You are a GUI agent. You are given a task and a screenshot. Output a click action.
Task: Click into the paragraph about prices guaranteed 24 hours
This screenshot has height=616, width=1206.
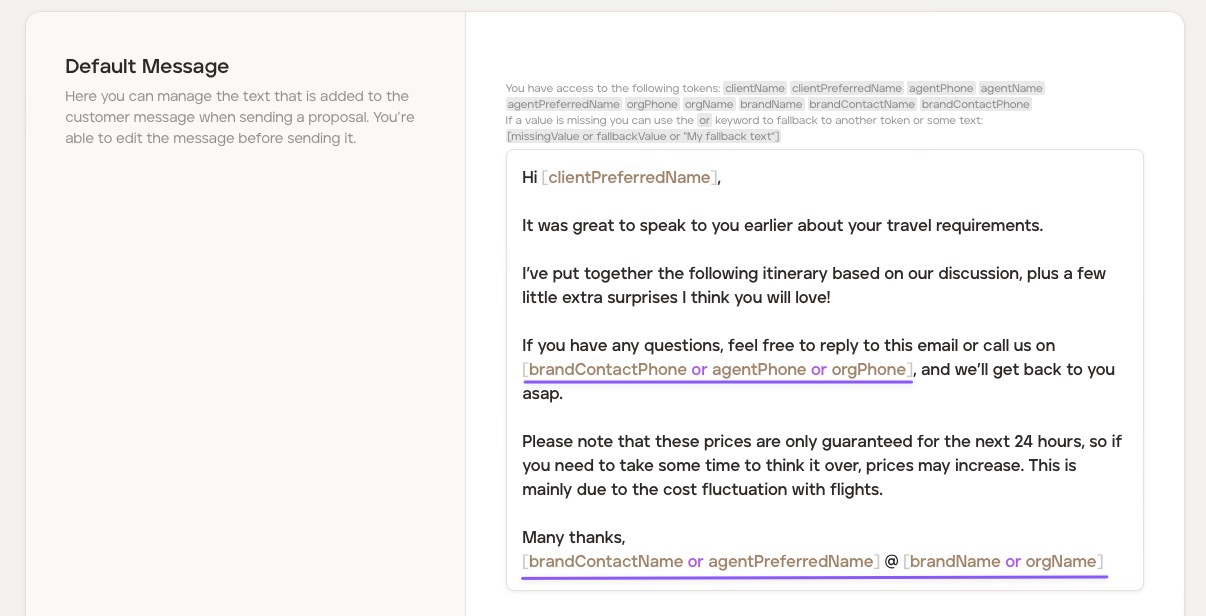coord(821,465)
